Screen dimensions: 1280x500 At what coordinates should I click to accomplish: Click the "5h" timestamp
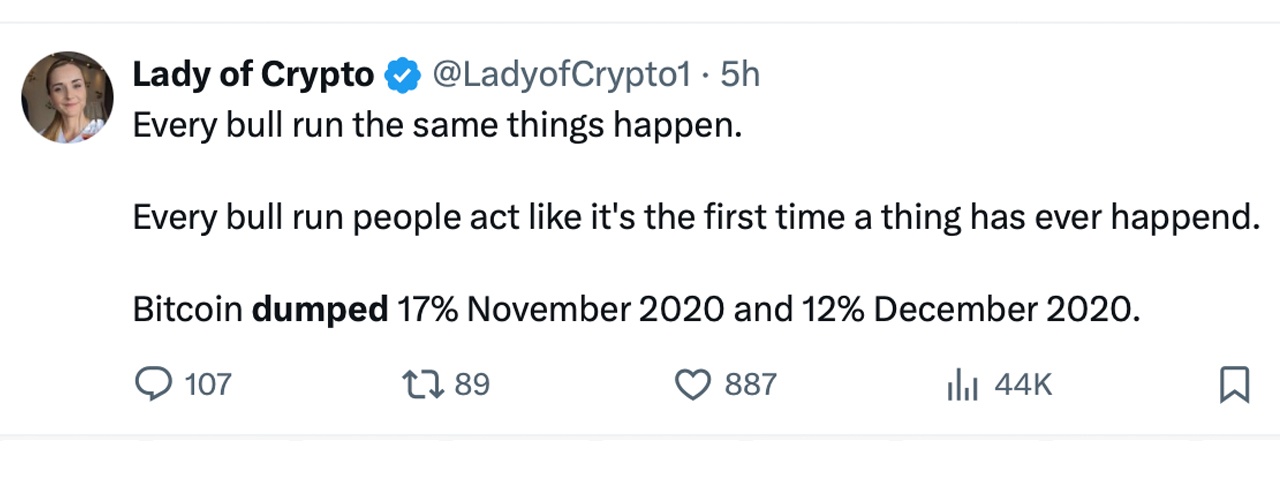coord(740,75)
